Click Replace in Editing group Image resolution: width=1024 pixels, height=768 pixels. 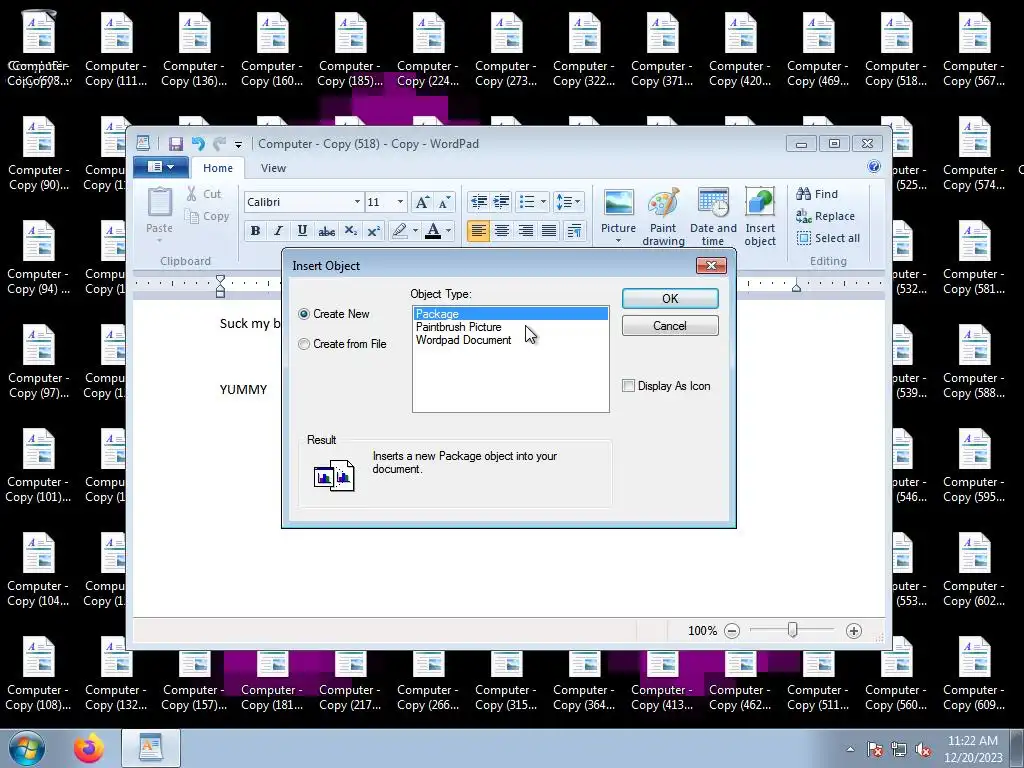tap(825, 216)
